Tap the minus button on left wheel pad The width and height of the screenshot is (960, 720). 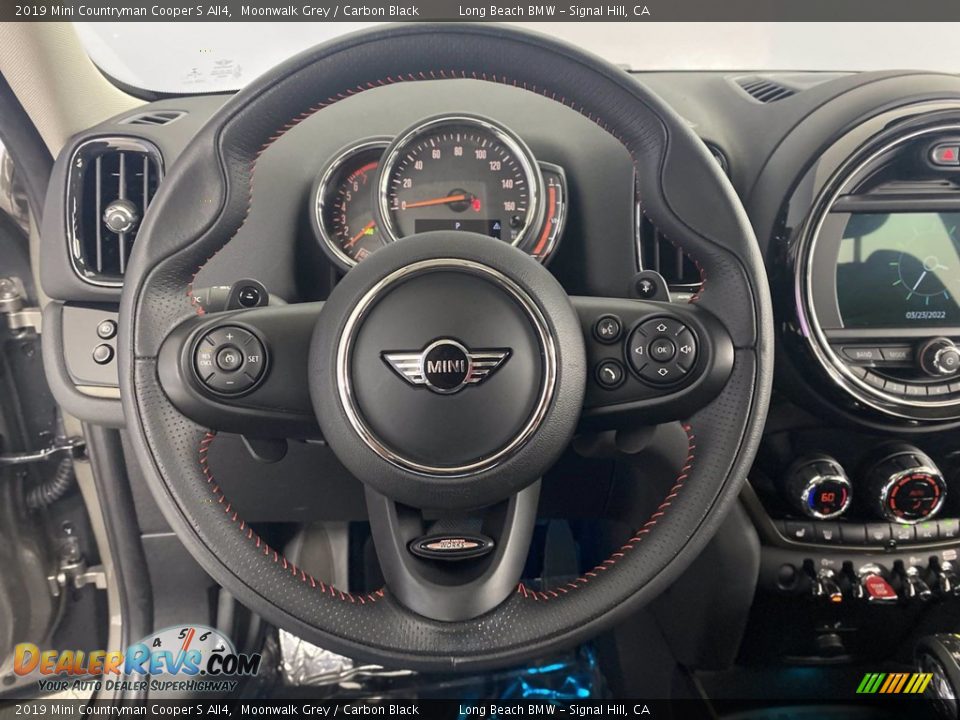tap(230, 382)
